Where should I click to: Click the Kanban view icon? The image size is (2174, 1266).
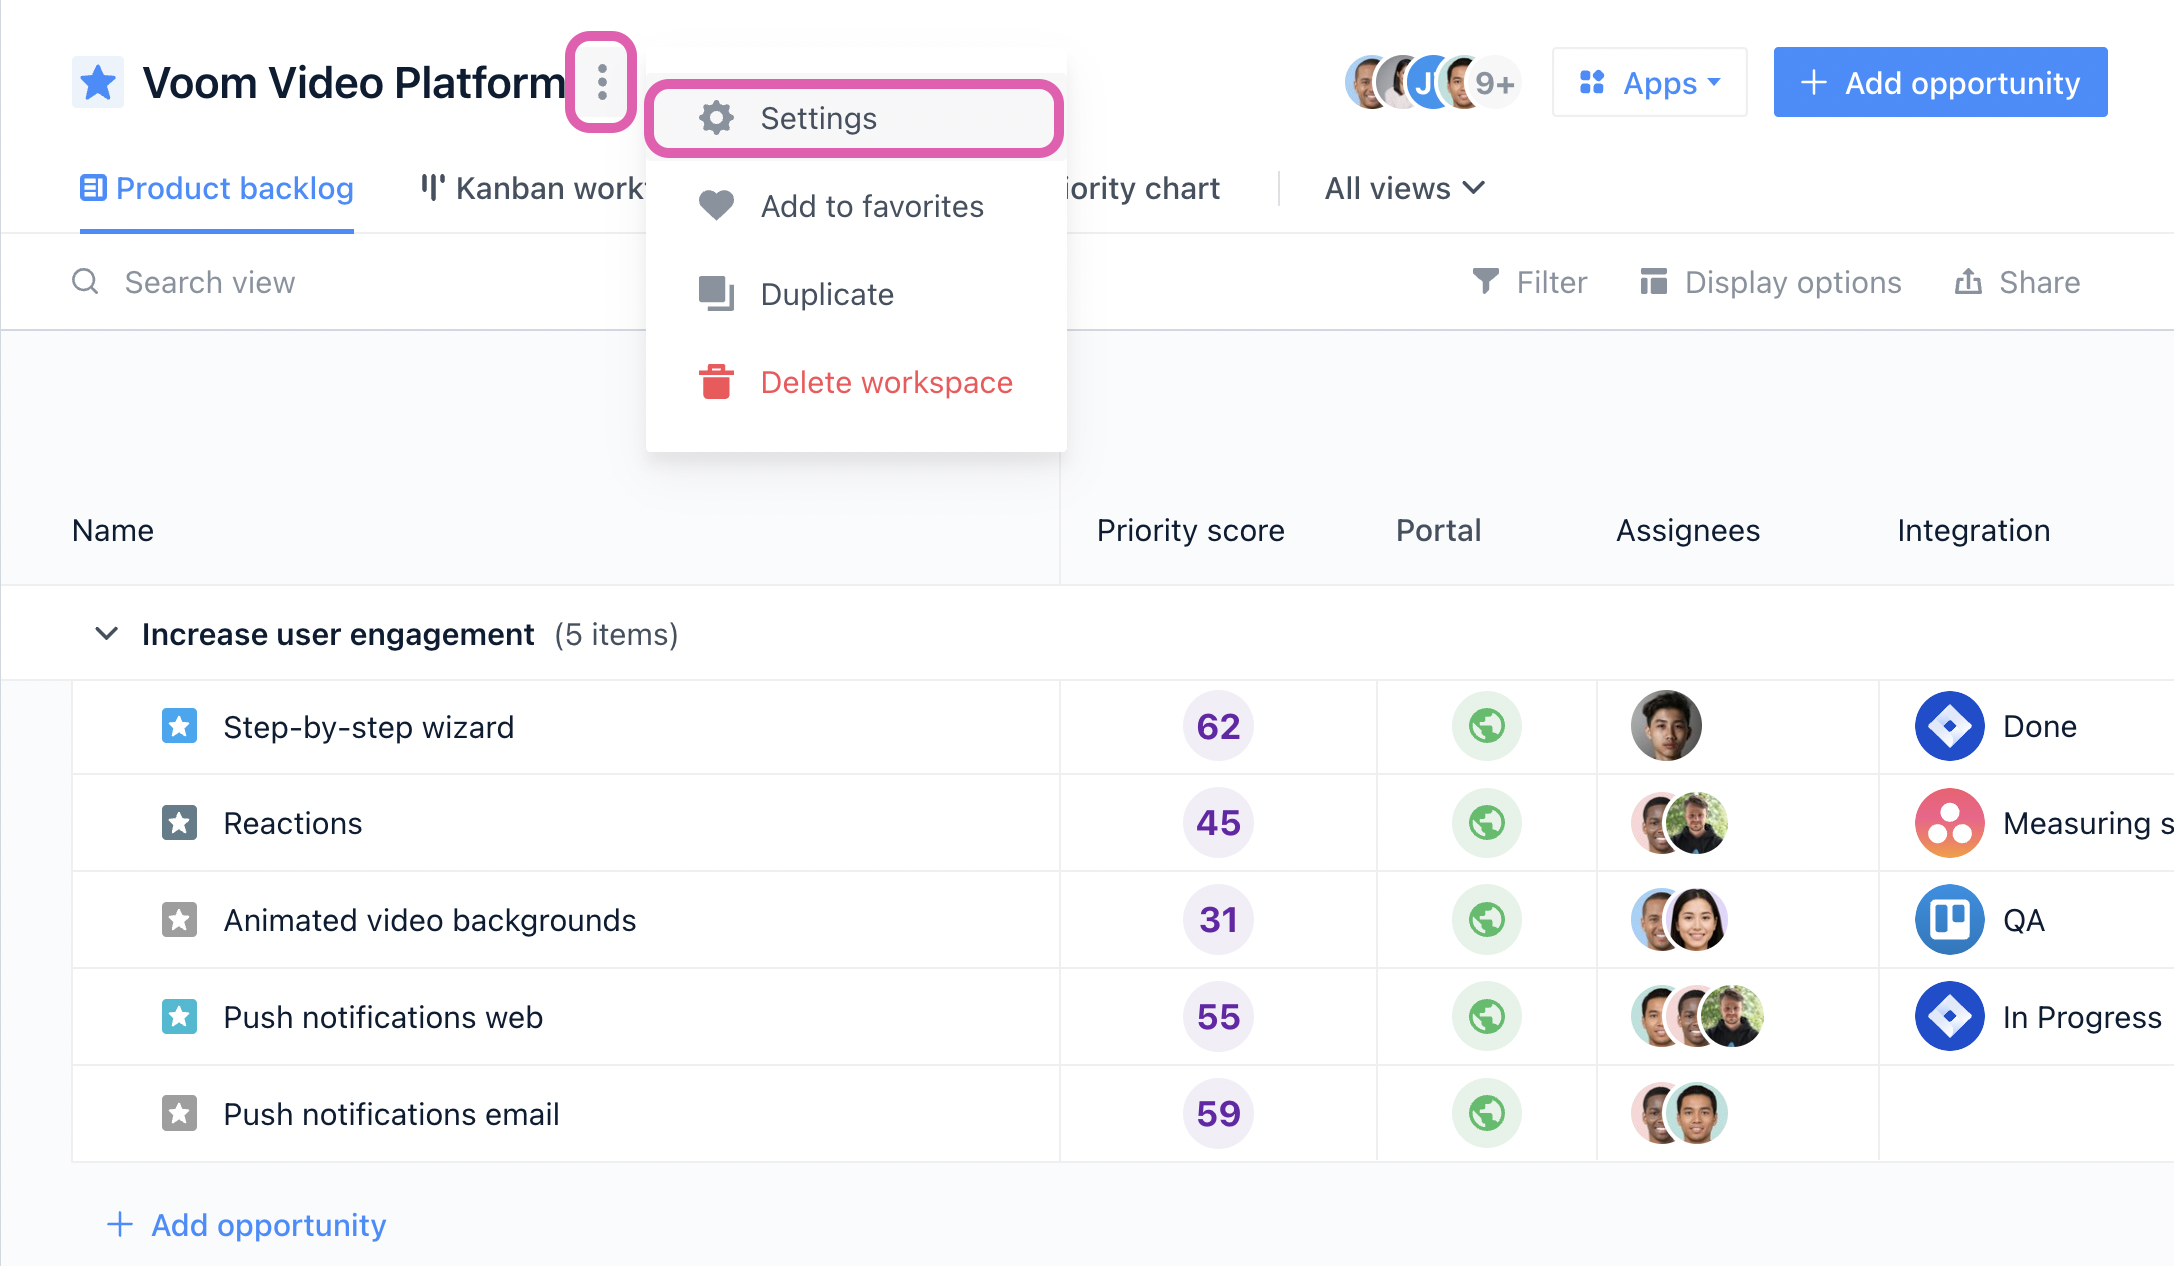pyautogui.click(x=432, y=188)
